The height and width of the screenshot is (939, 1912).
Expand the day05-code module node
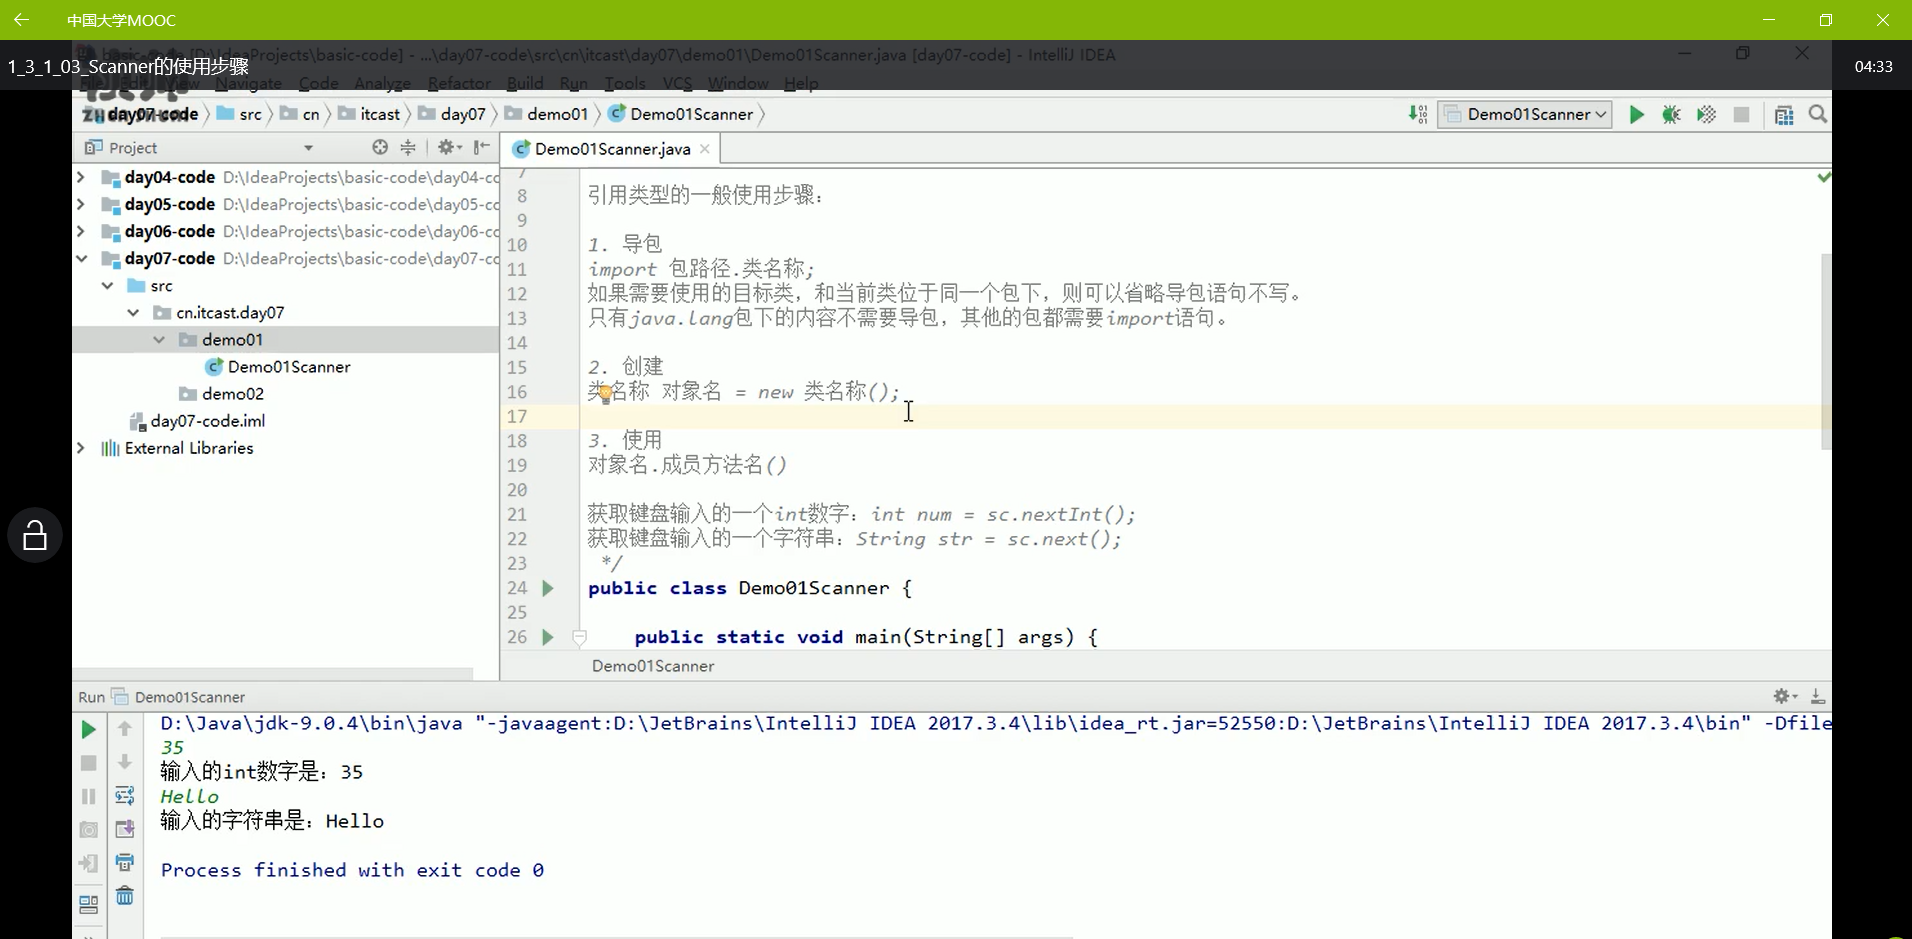[81, 204]
